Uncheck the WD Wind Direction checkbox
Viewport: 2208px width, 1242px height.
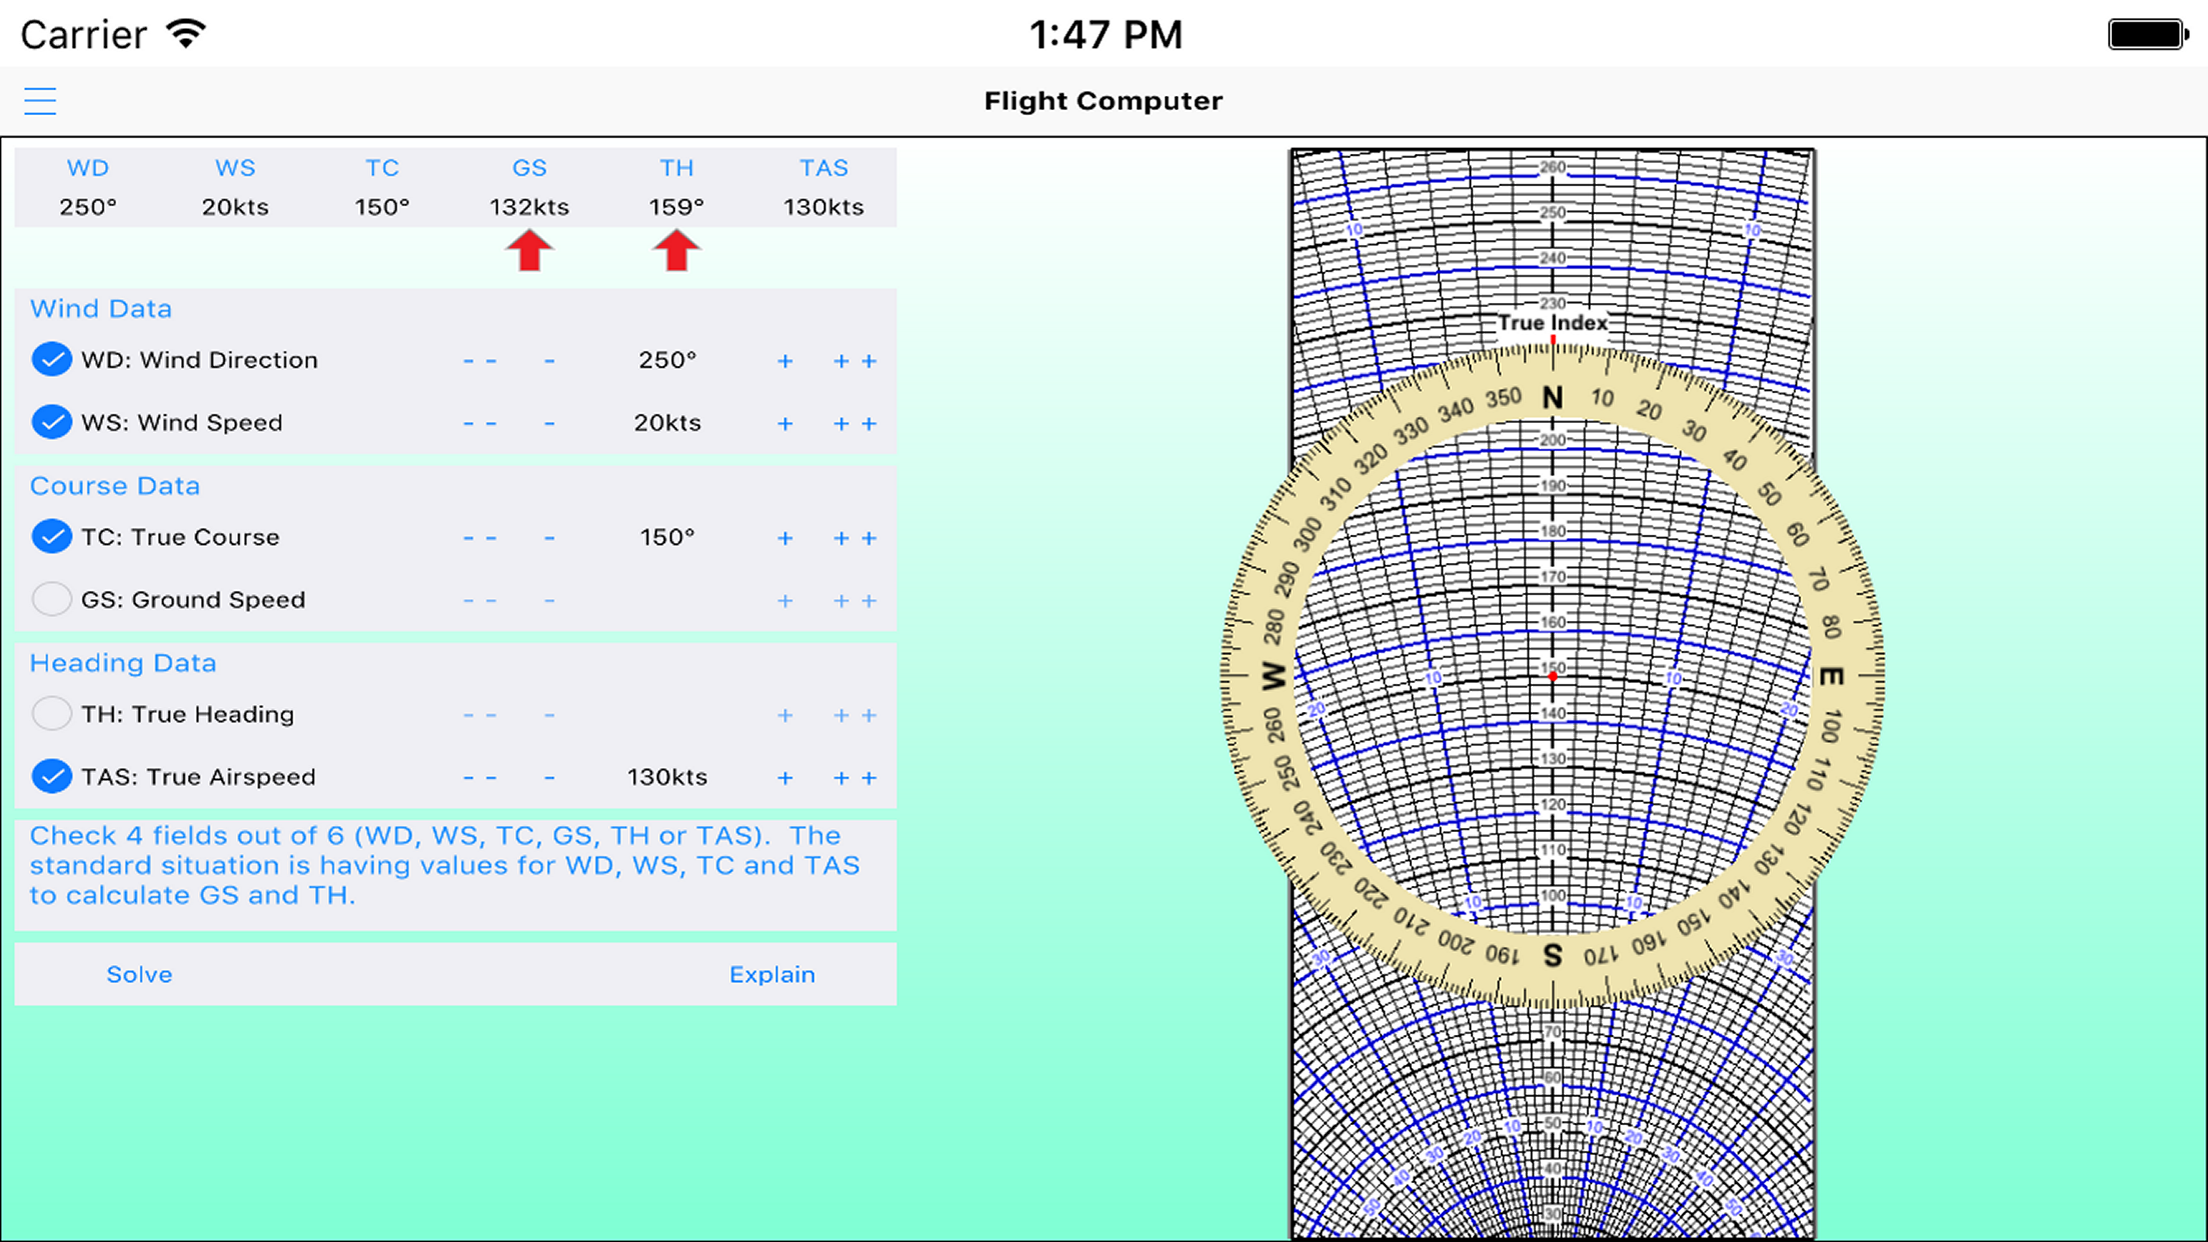tap(51, 360)
